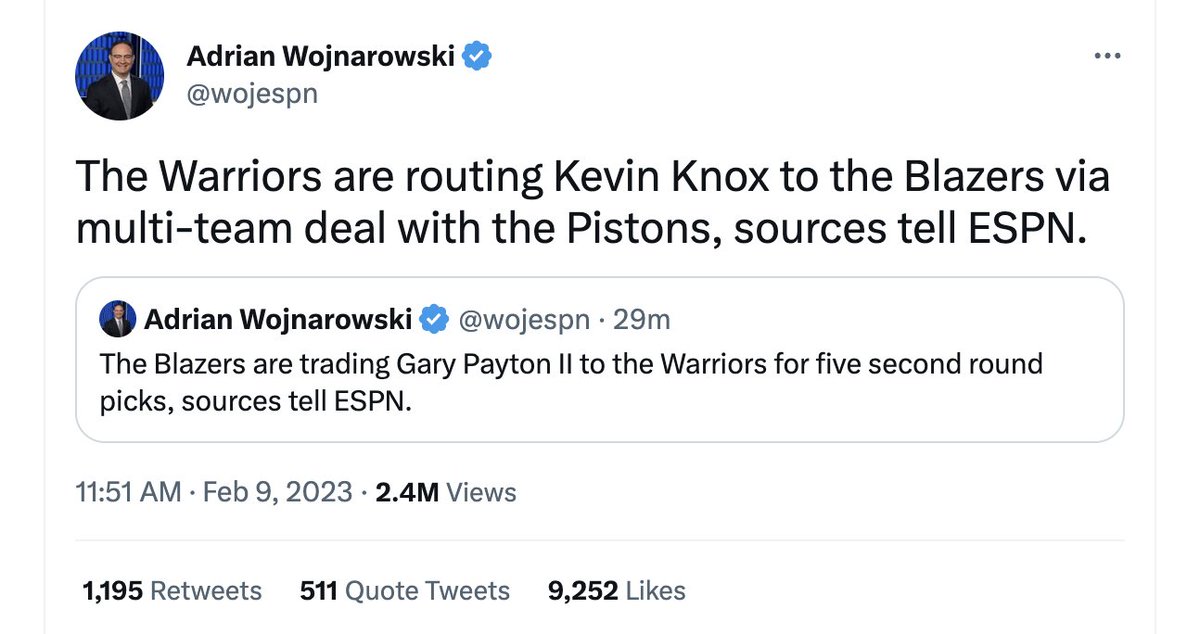Open the three-dot more options menu
1200x634 pixels.
pos(1107,57)
